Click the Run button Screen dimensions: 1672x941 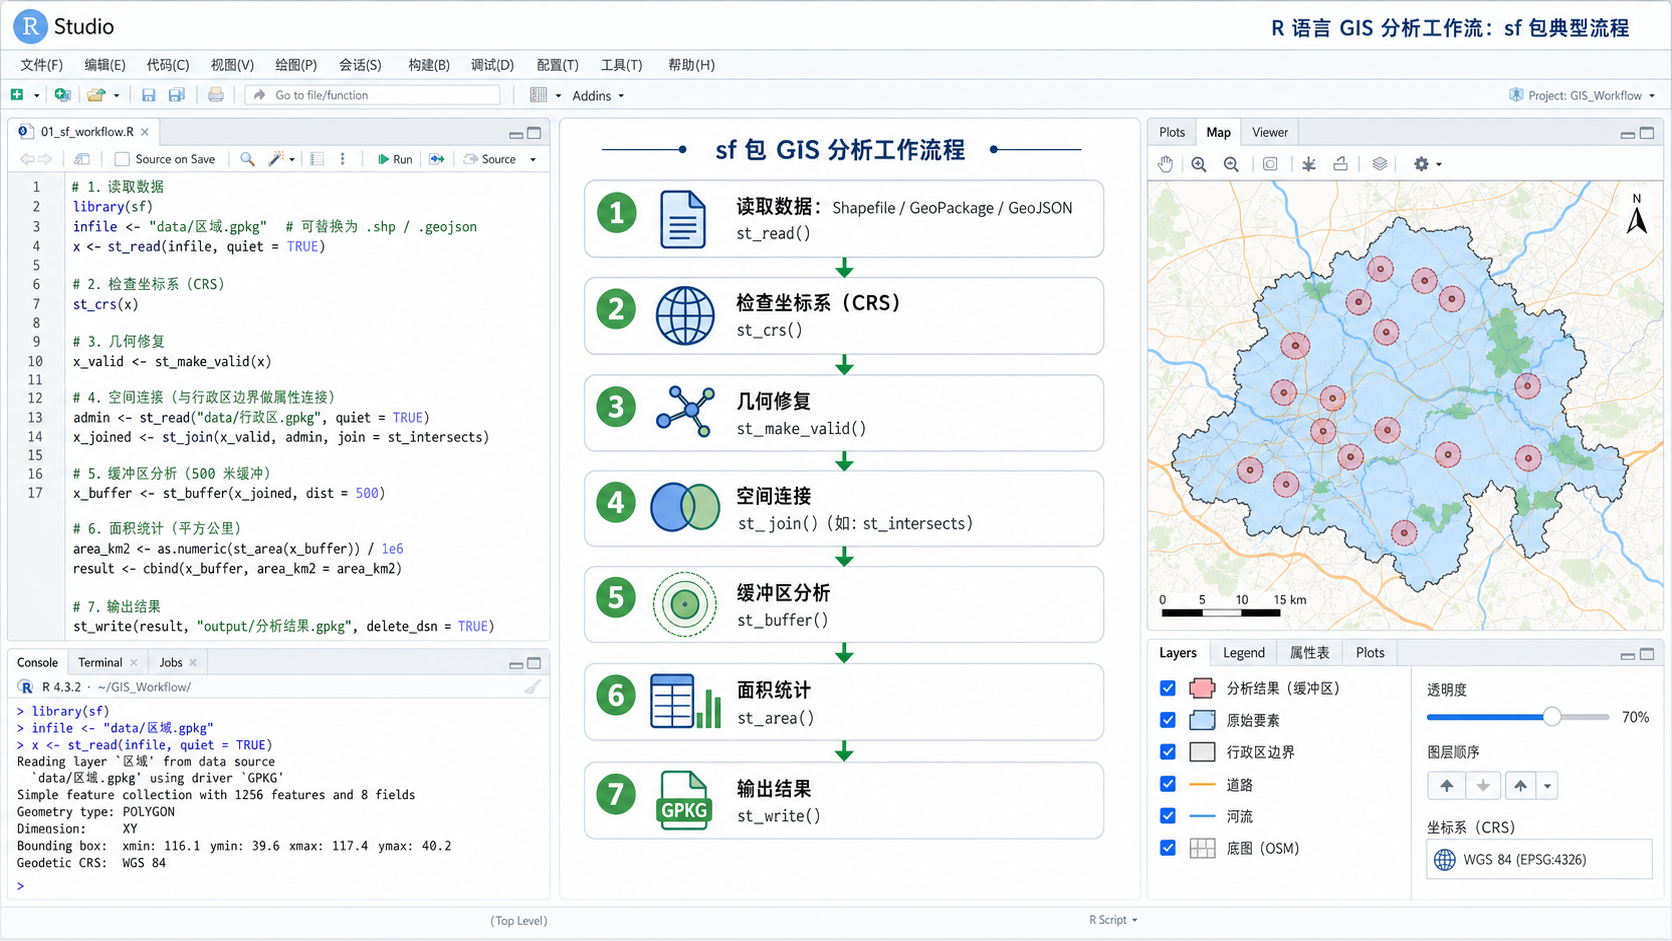point(395,159)
